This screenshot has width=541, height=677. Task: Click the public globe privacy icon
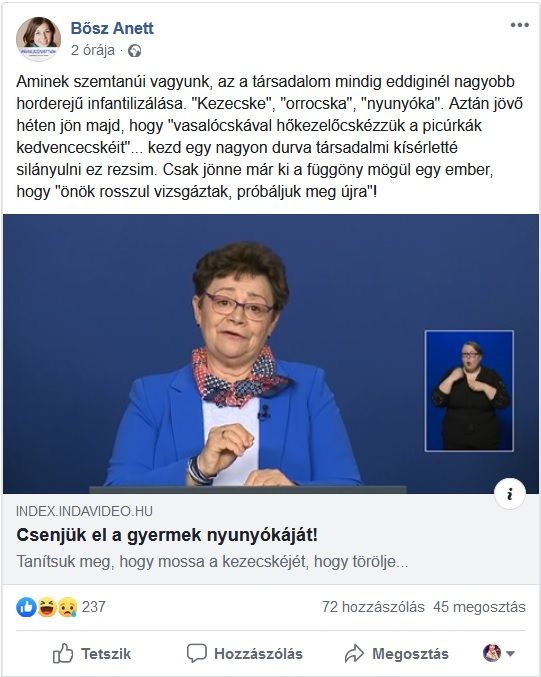tap(135, 51)
